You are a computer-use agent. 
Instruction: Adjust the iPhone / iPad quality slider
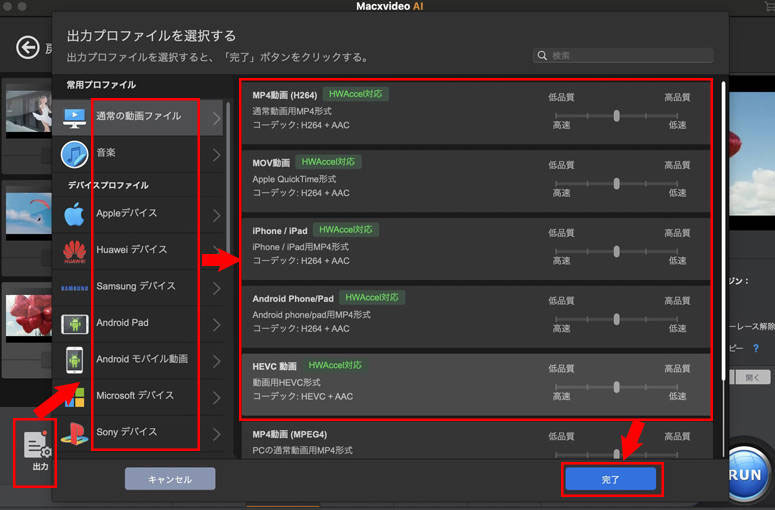617,251
